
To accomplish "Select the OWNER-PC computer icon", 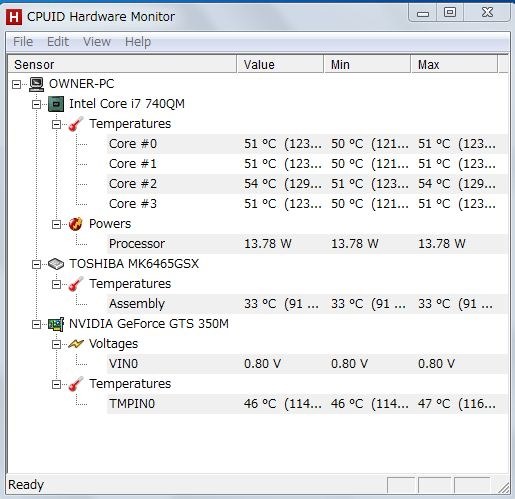I will (x=36, y=84).
